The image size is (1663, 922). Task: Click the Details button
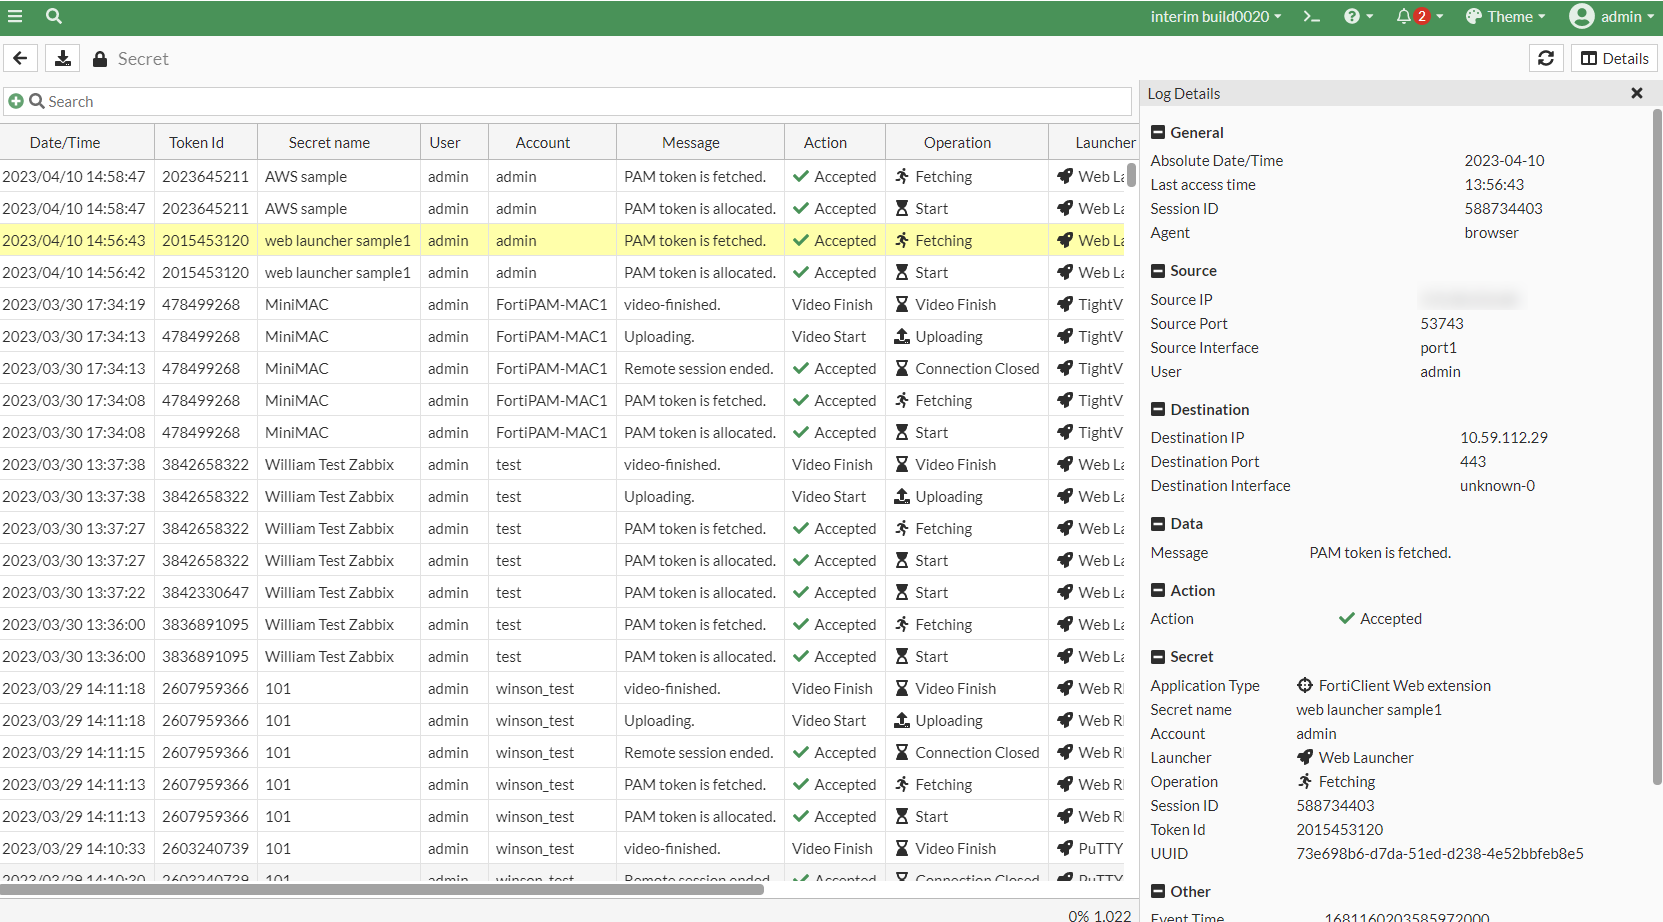(1614, 58)
